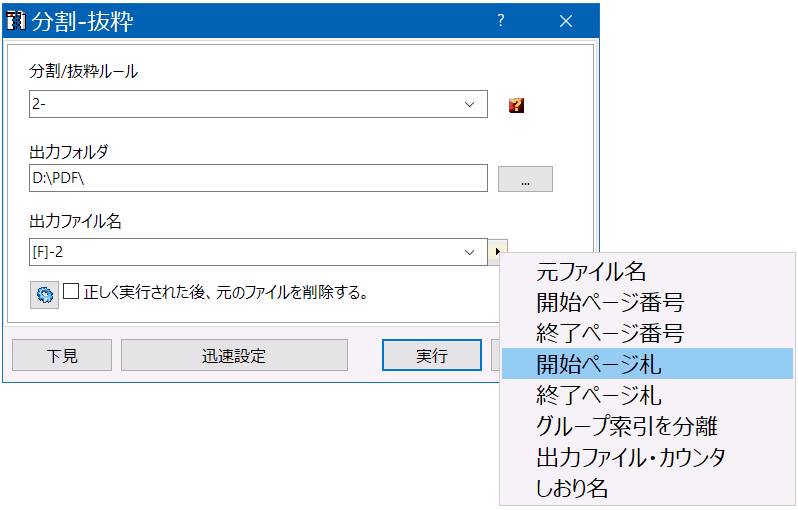This screenshot has height=510, width=798.
Task: Click the 実行 execute button
Action: coord(432,355)
